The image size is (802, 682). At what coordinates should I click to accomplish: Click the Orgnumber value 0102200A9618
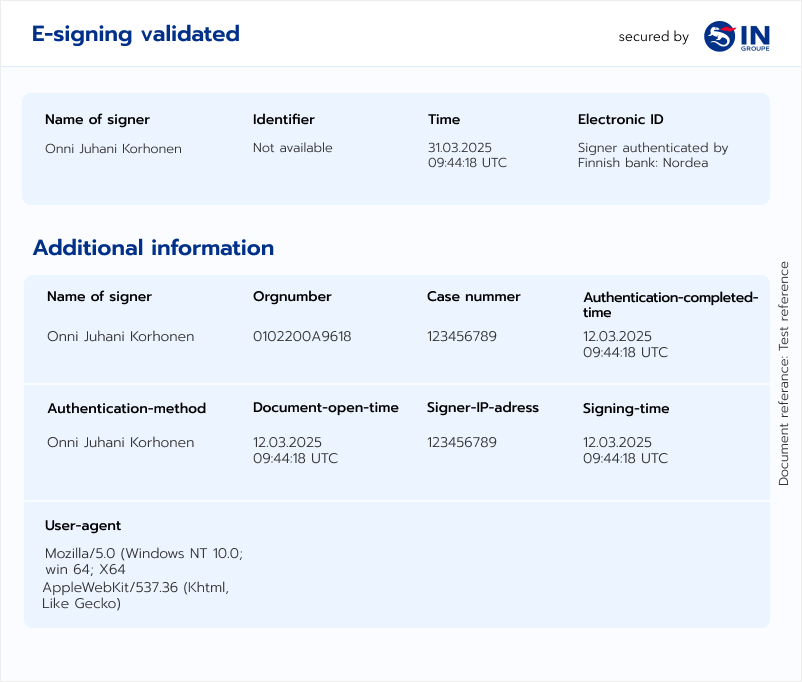[302, 336]
